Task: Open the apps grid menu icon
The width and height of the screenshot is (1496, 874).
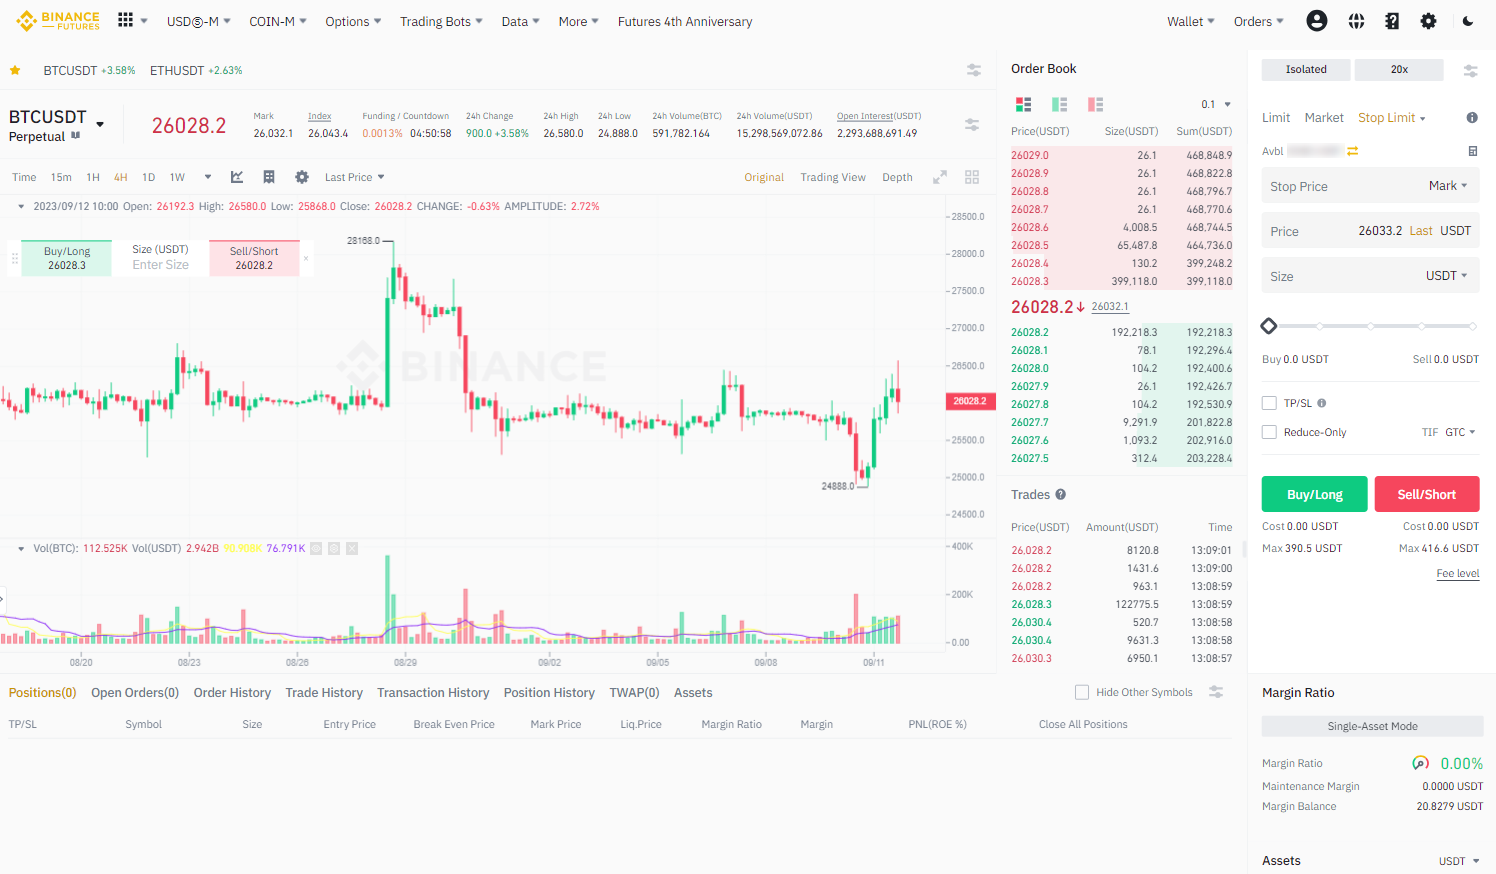Action: click(x=125, y=20)
